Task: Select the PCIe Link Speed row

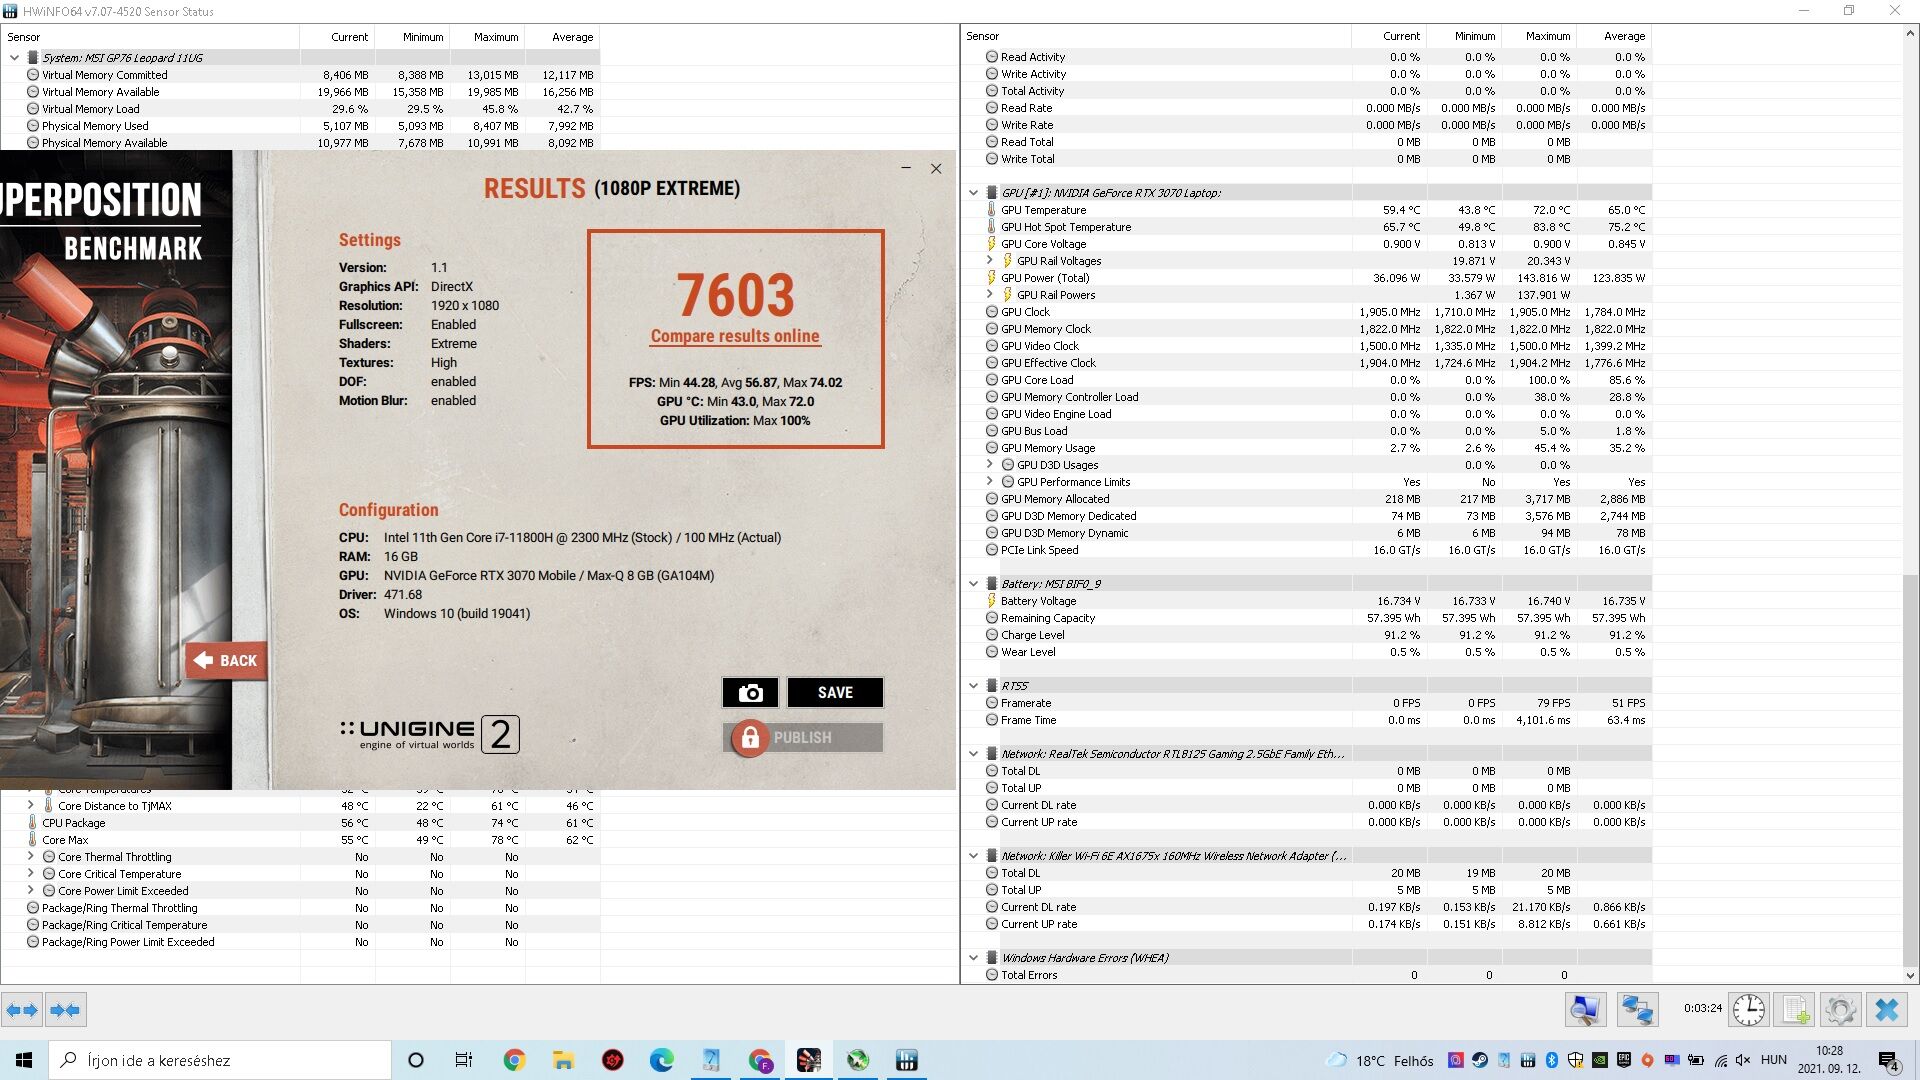Action: (1306, 550)
